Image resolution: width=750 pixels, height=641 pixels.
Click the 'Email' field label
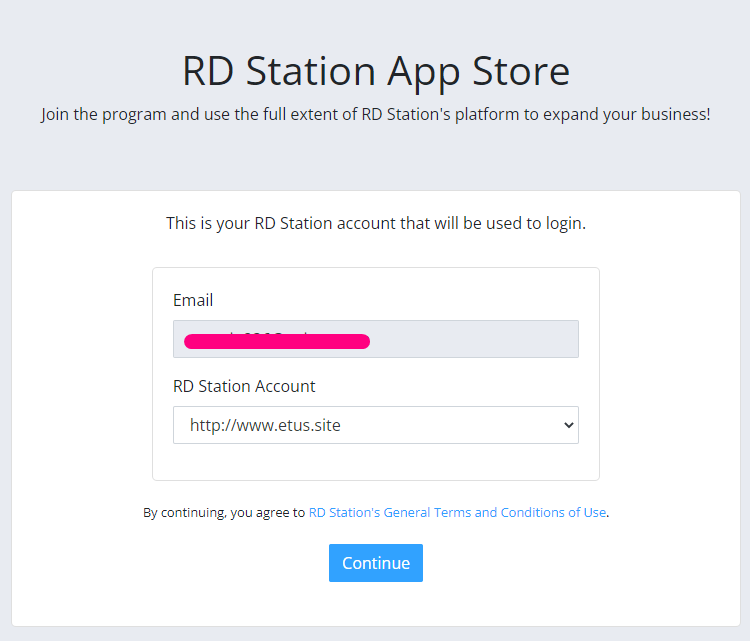coord(193,300)
